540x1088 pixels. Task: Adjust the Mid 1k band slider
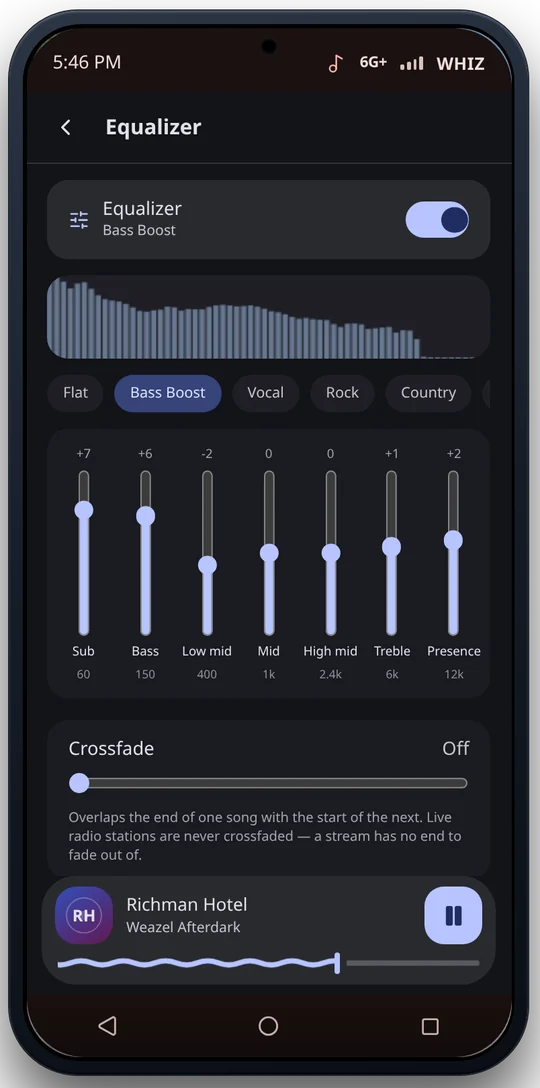pyautogui.click(x=269, y=553)
